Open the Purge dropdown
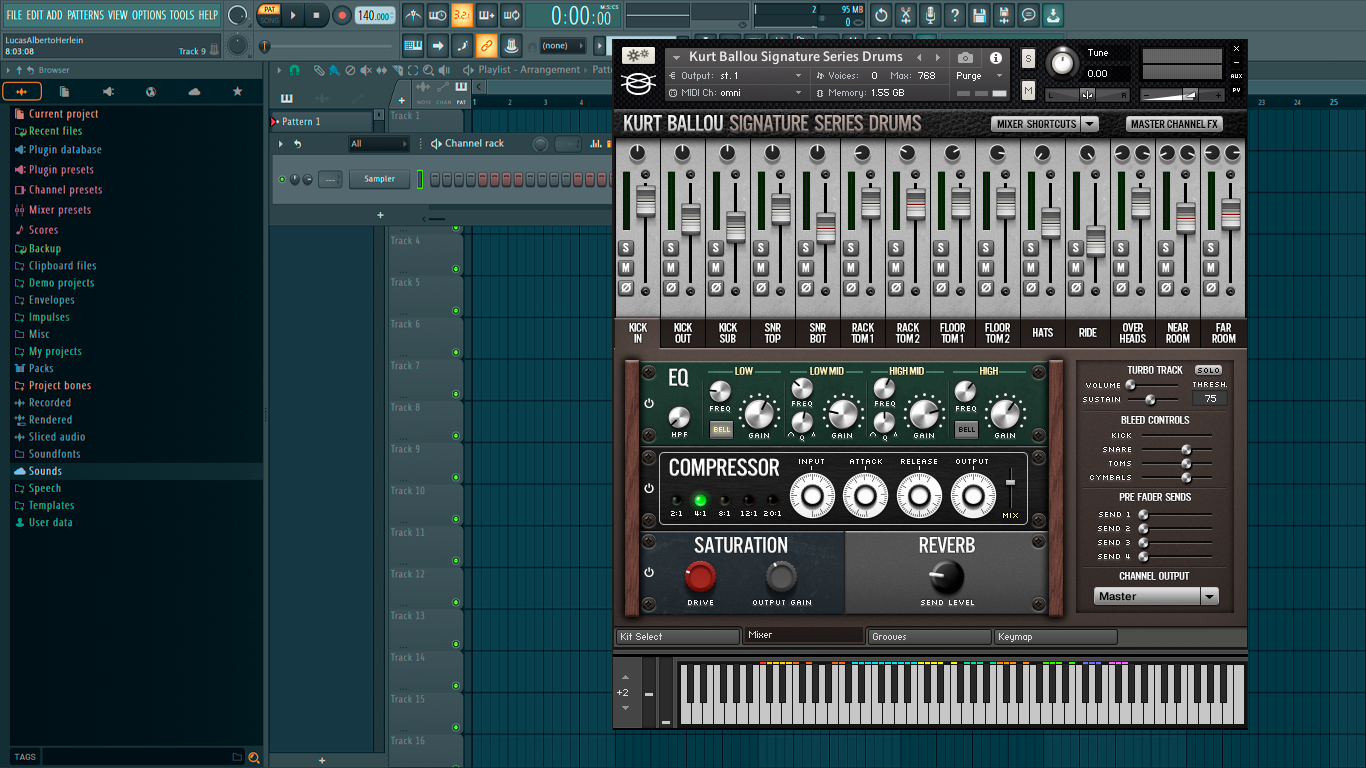The image size is (1366, 768). point(980,76)
